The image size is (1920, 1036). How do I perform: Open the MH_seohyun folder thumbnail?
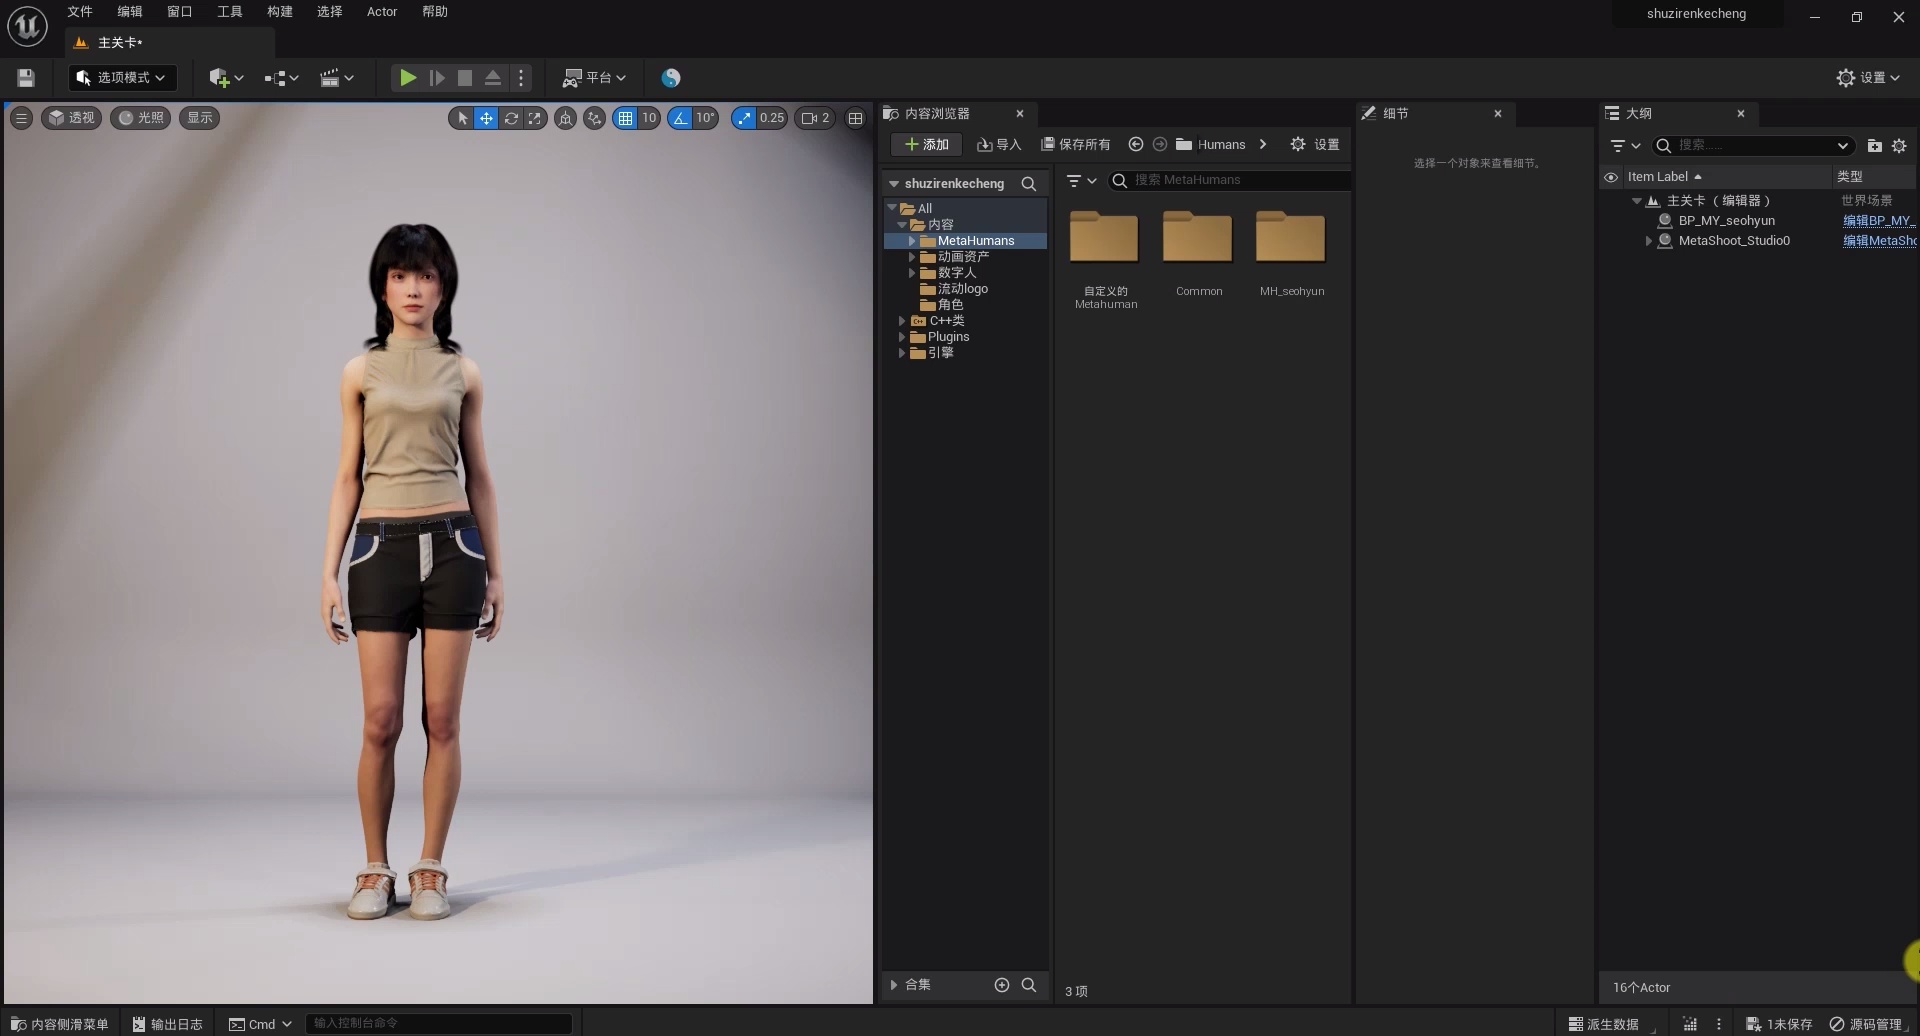pos(1290,240)
